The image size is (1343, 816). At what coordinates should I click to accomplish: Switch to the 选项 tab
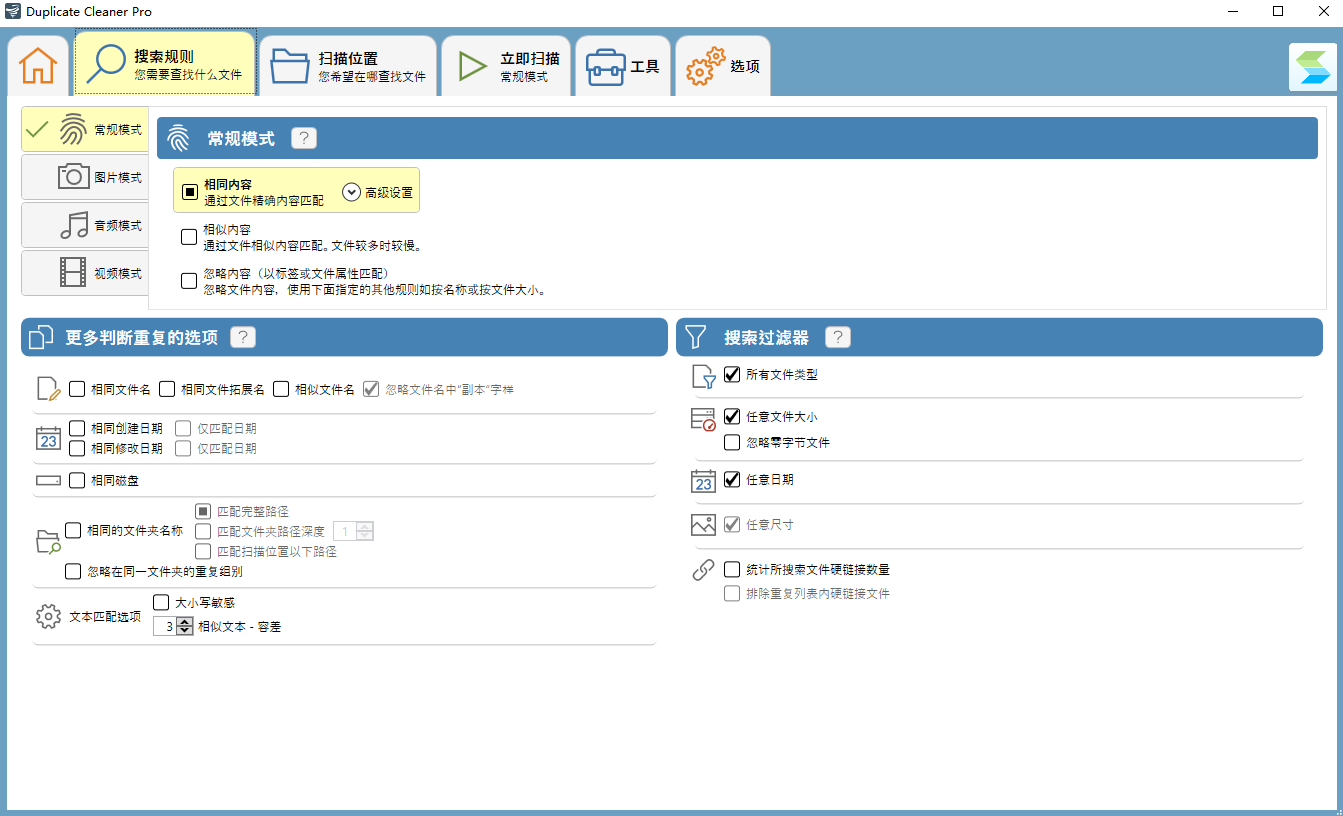pyautogui.click(x=723, y=66)
